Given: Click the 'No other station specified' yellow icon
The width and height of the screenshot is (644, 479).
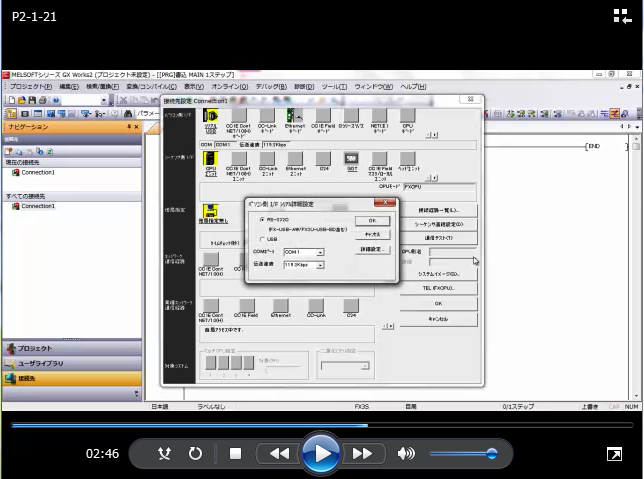Looking at the screenshot, I should [x=211, y=211].
